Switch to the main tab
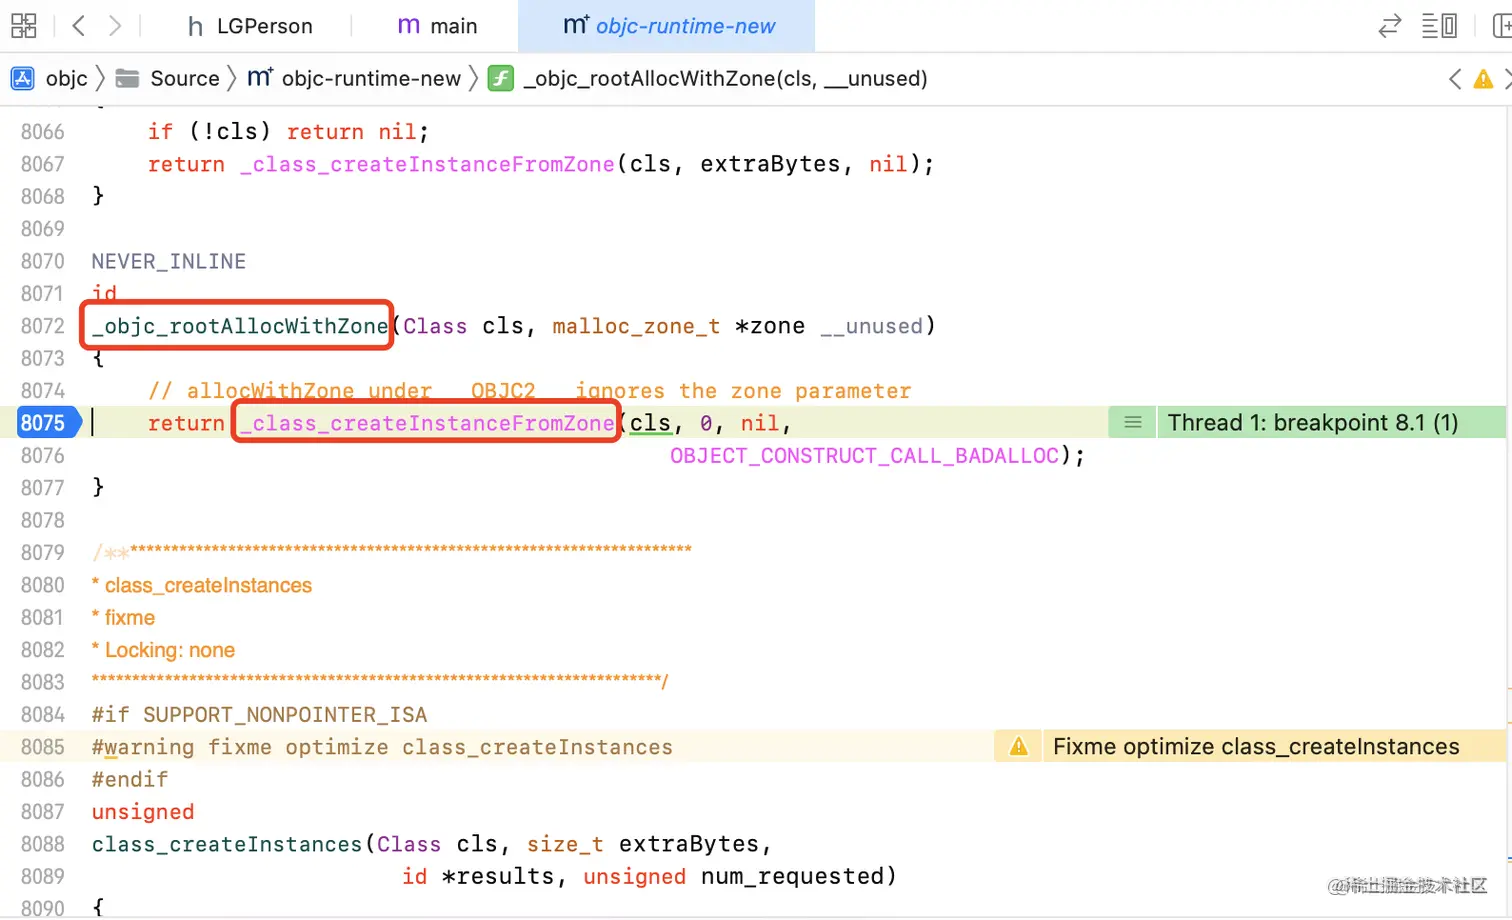The height and width of the screenshot is (920, 1512). coord(437,26)
